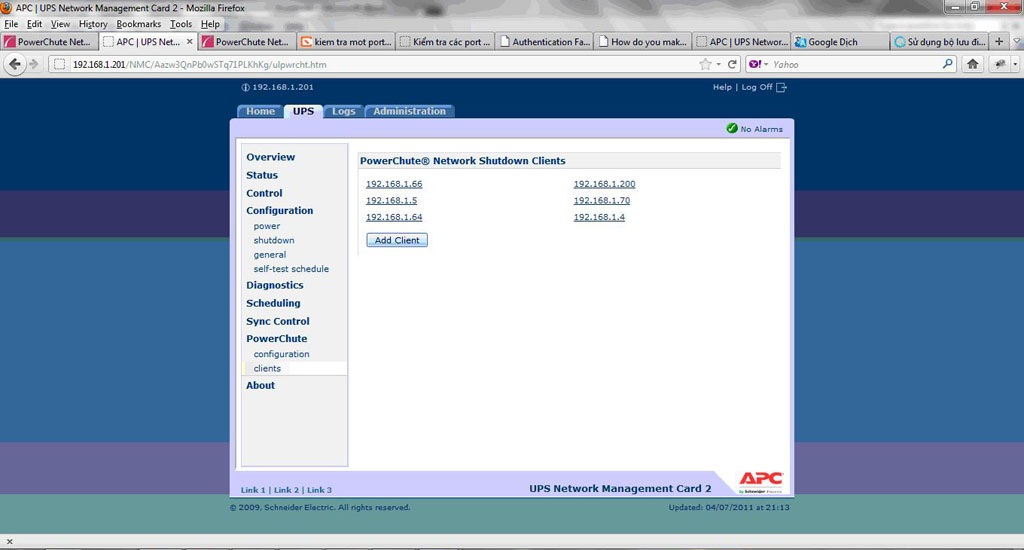Image resolution: width=1024 pixels, height=550 pixels.
Task: Click the Link 1 footer link
Action: (253, 490)
